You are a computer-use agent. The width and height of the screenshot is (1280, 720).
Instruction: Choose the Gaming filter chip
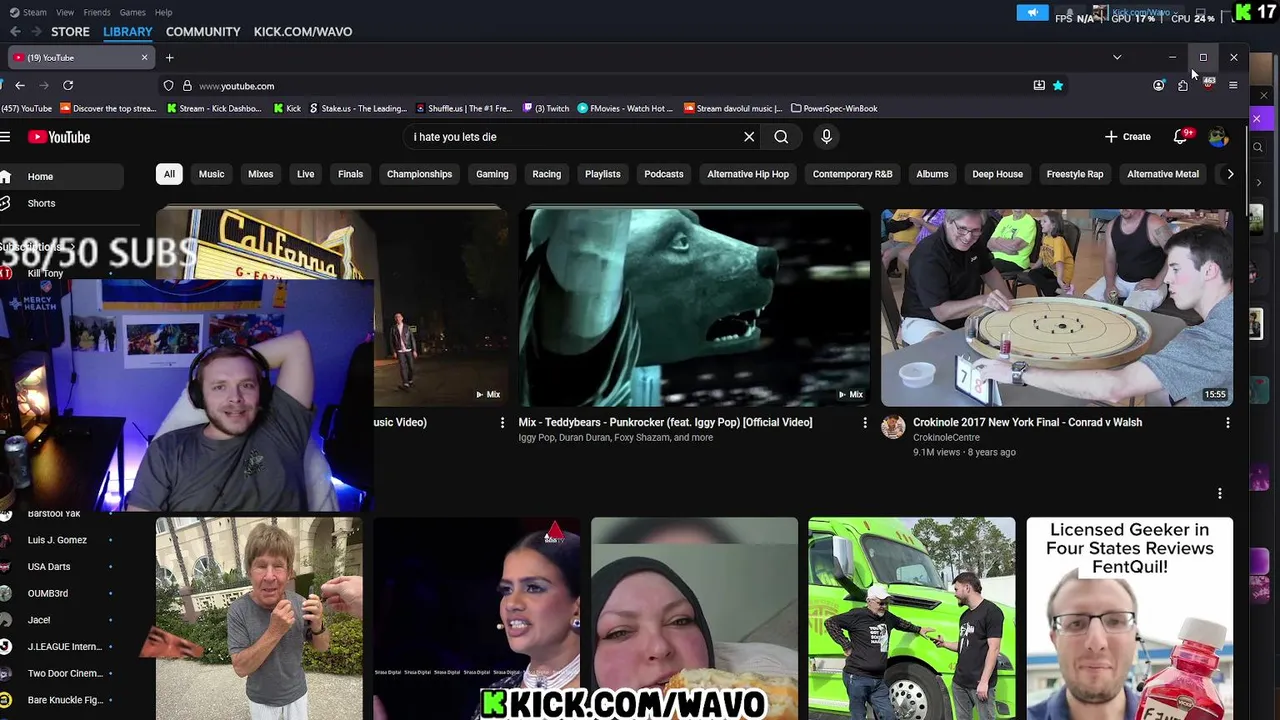(x=492, y=174)
